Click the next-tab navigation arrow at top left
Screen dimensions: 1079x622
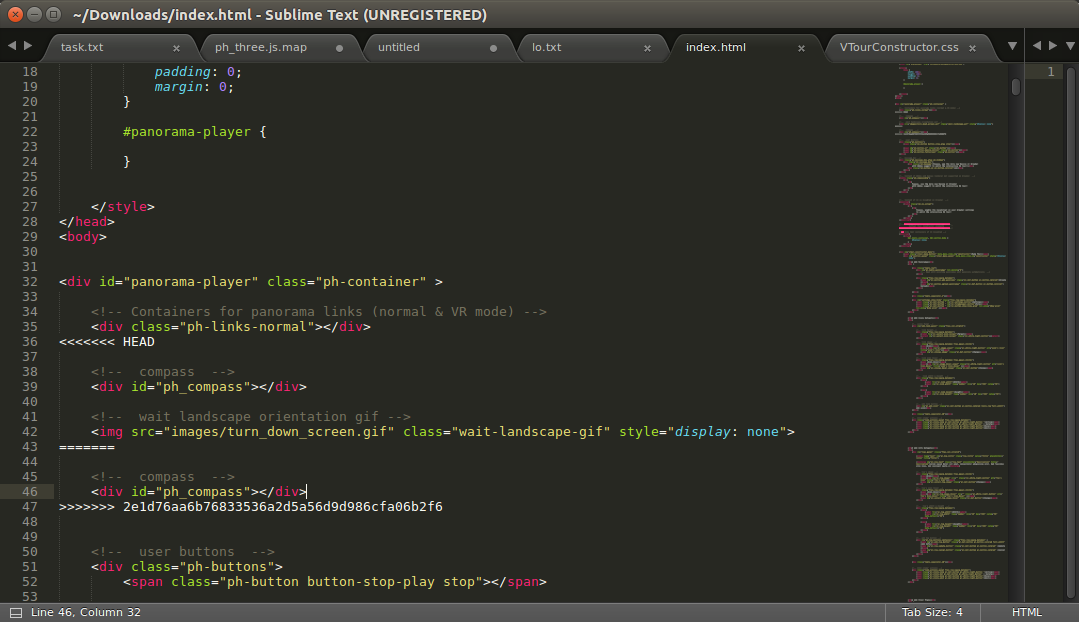tap(28, 45)
